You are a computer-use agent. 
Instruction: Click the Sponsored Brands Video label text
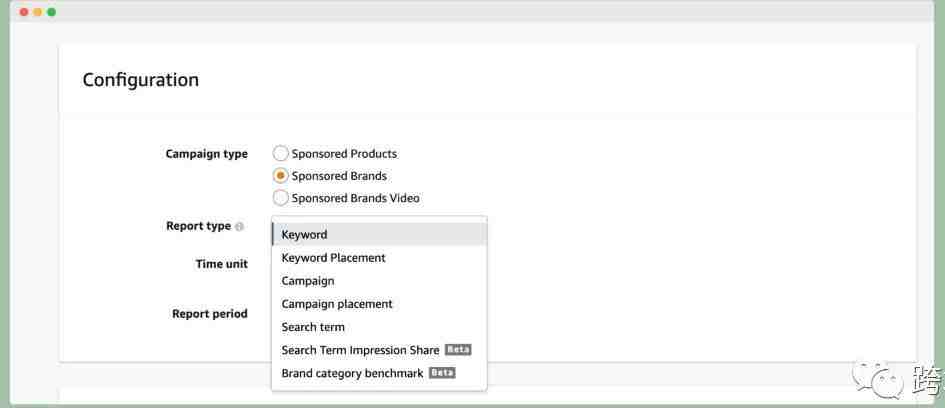[x=356, y=198]
